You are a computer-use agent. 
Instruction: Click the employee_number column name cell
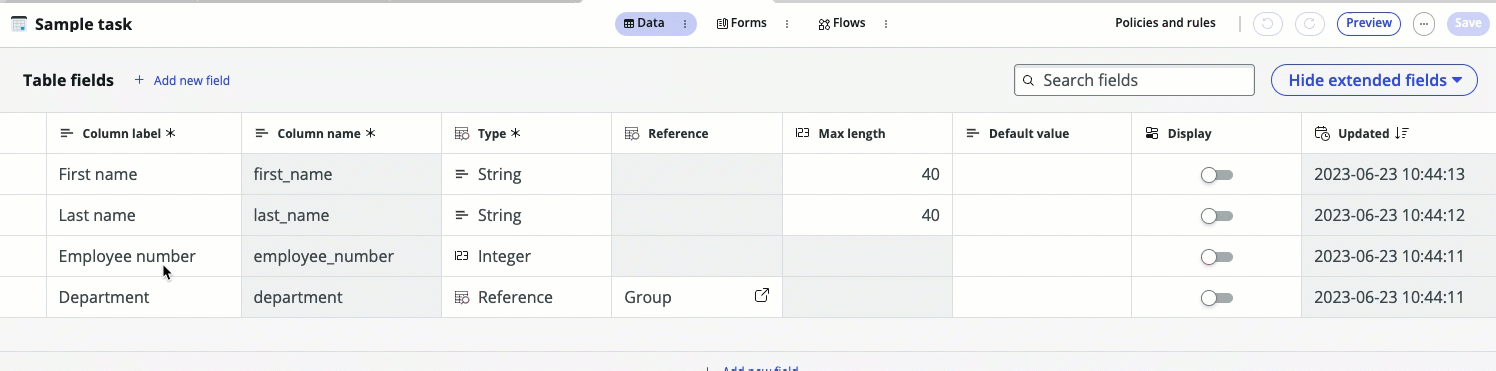click(x=341, y=256)
